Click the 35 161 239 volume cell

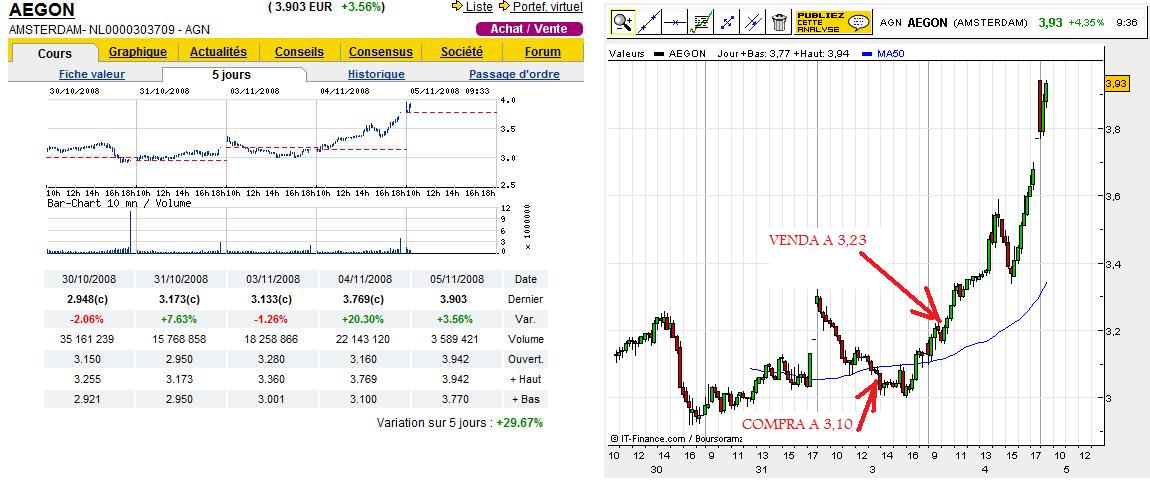(89, 340)
